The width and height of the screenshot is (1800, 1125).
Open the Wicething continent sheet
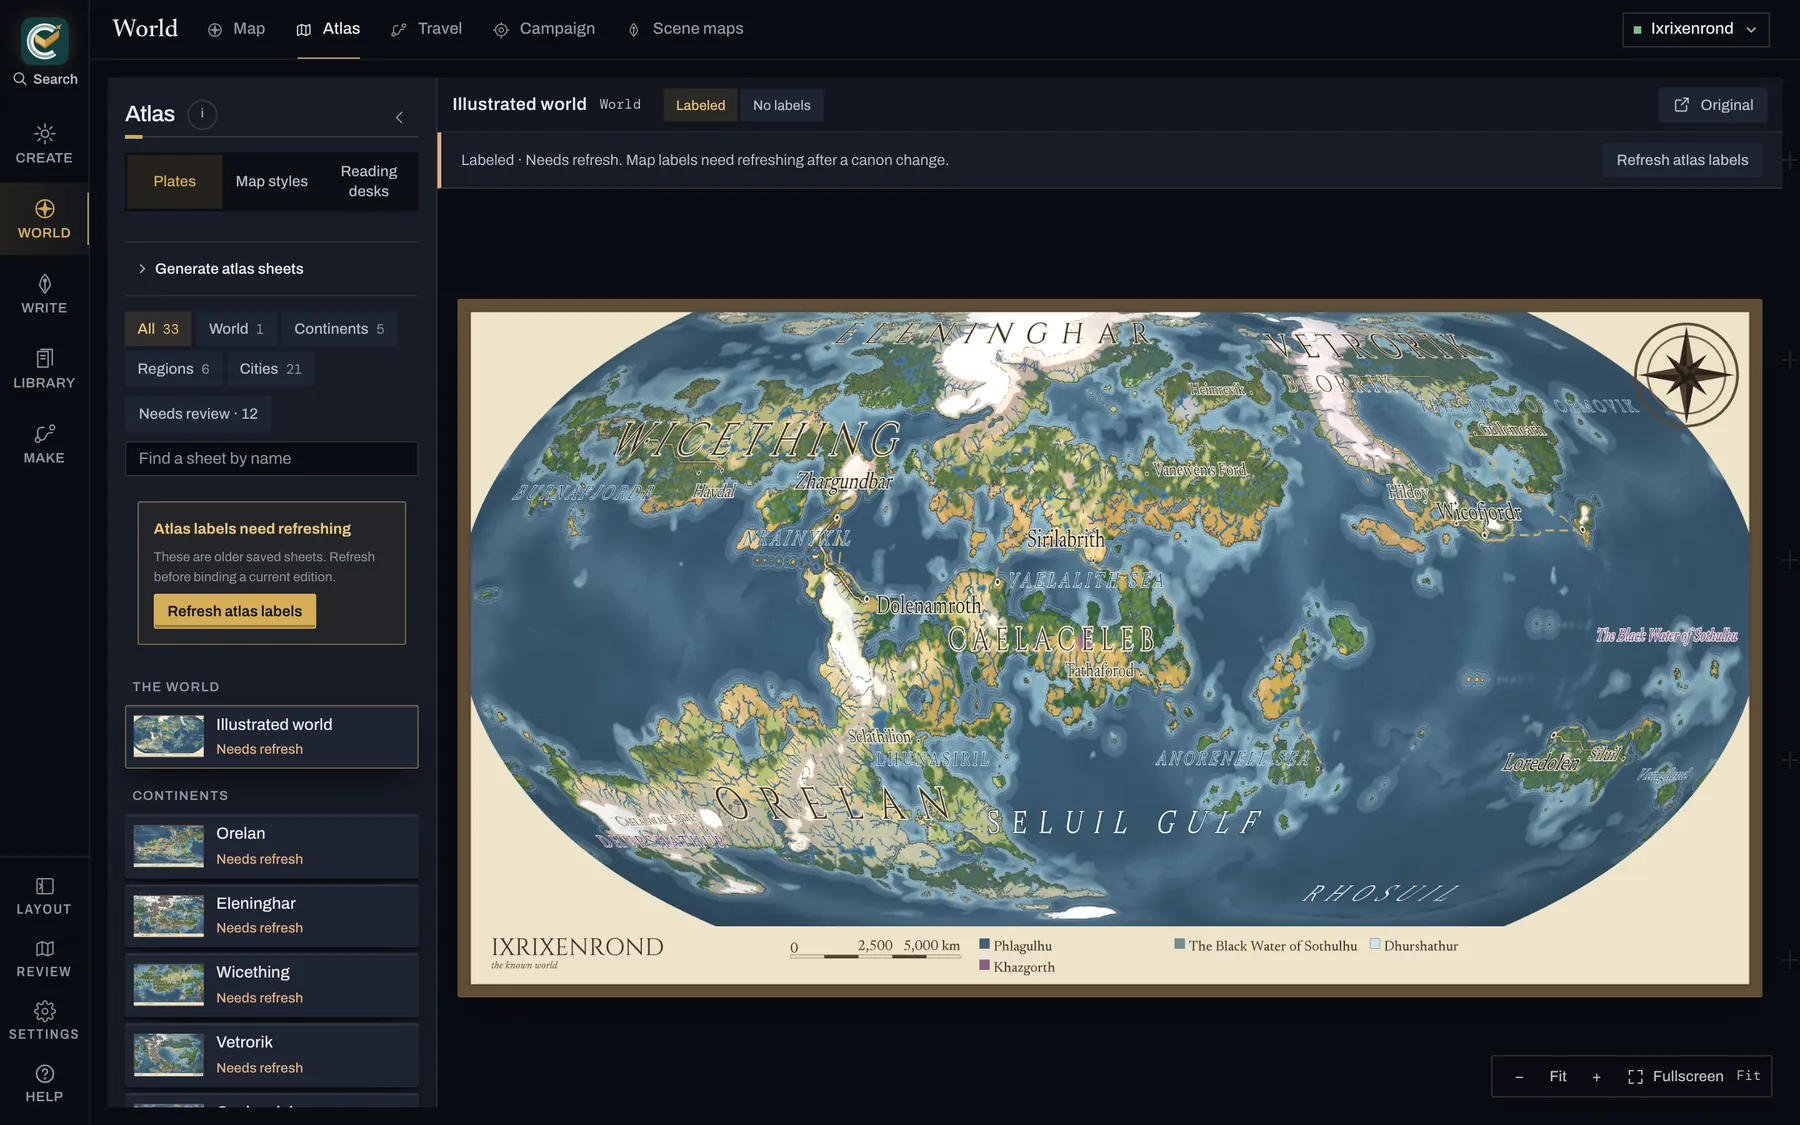click(272, 985)
